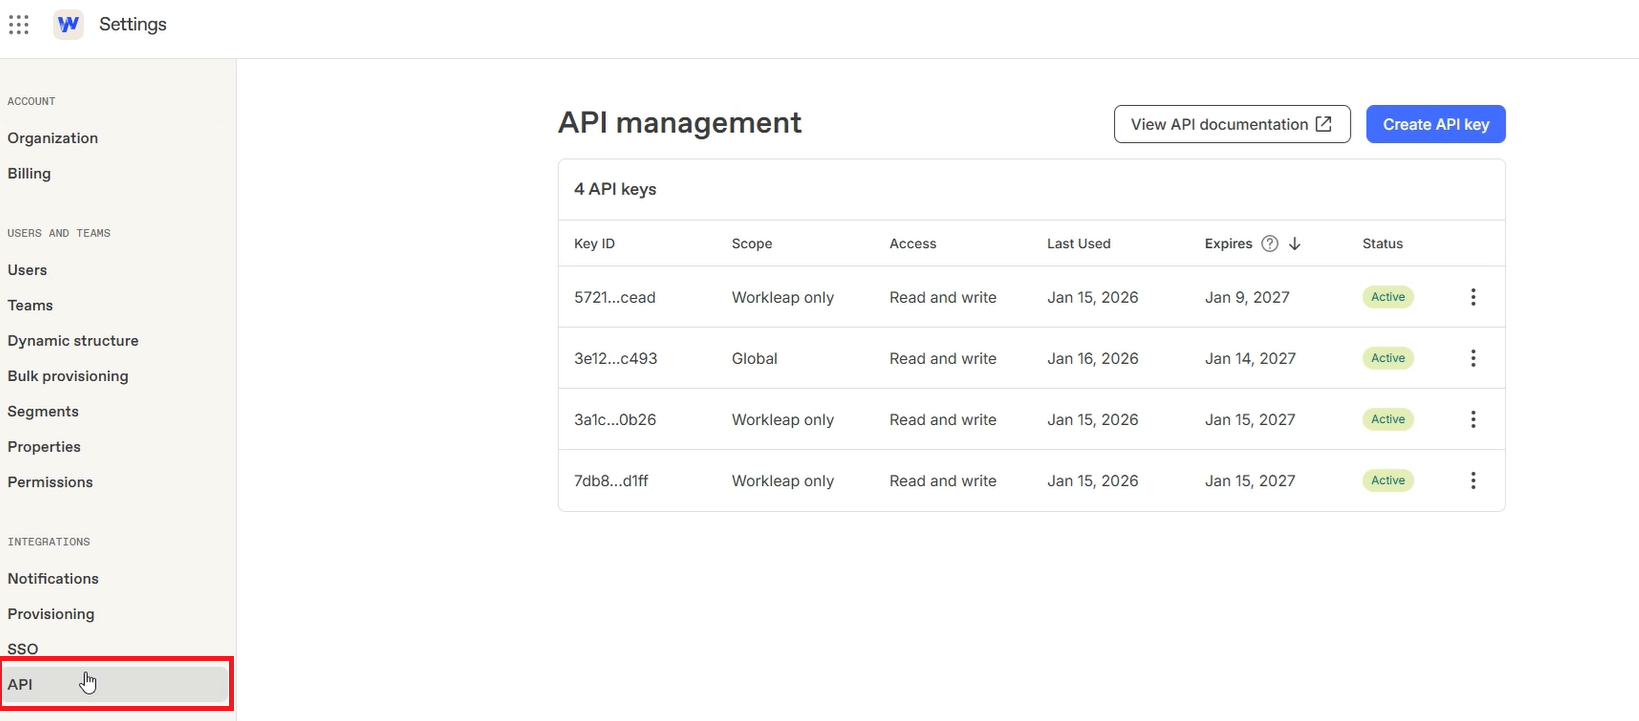Screen dimensions: 1639x721
Task: Open Dynamic structure settings
Action: click(73, 340)
